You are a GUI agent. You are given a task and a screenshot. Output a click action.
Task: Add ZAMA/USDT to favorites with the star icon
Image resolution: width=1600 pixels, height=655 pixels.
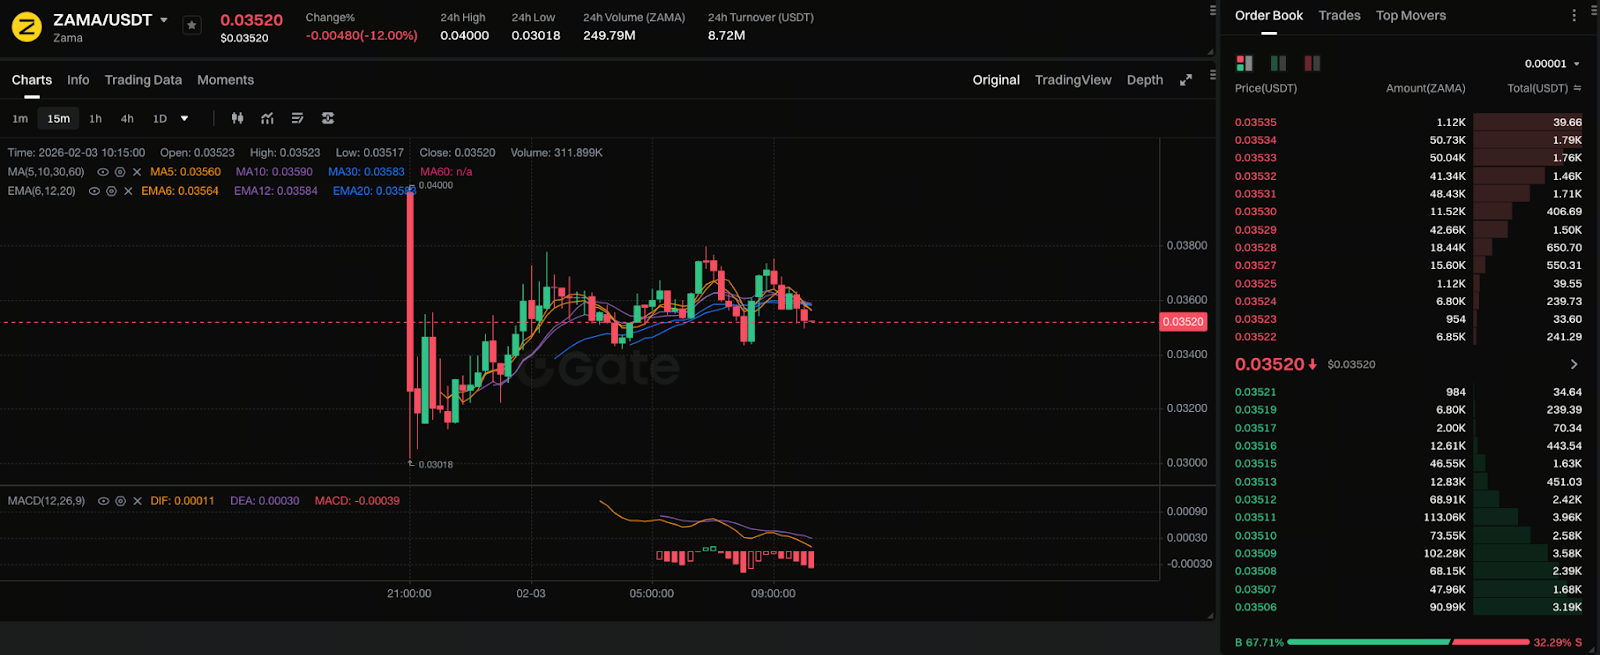click(x=192, y=25)
